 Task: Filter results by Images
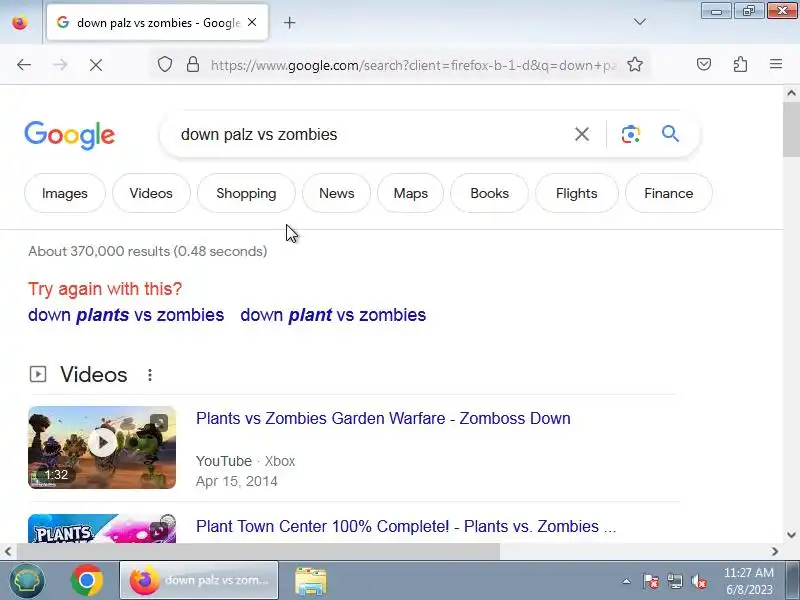[x=65, y=193]
